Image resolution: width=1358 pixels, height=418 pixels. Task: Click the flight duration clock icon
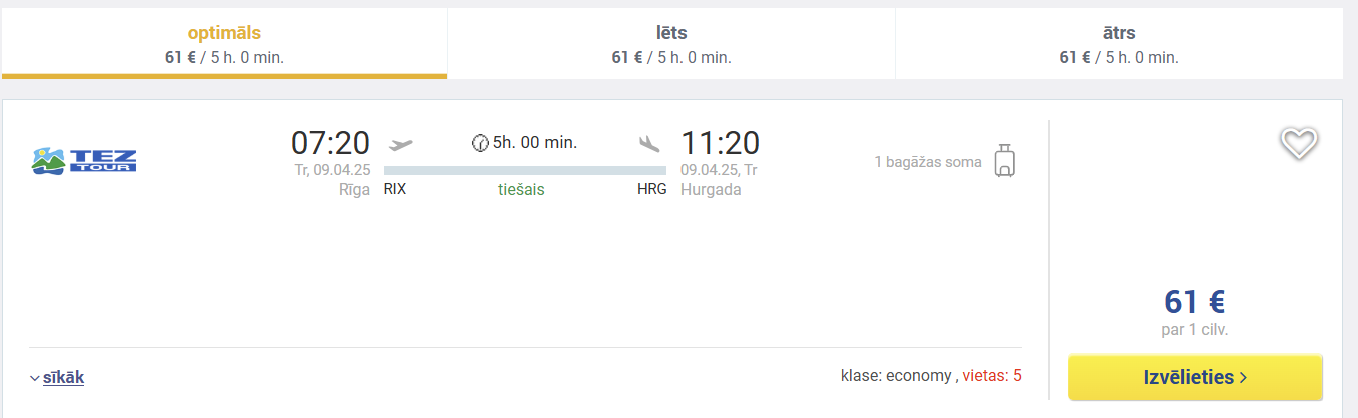click(480, 143)
